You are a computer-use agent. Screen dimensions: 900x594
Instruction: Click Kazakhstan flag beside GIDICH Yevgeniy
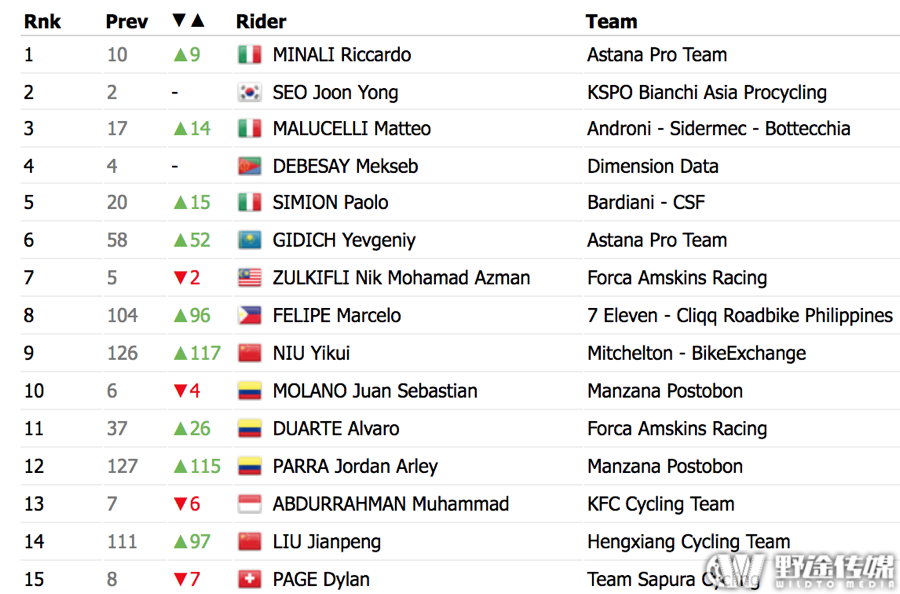[x=250, y=240]
